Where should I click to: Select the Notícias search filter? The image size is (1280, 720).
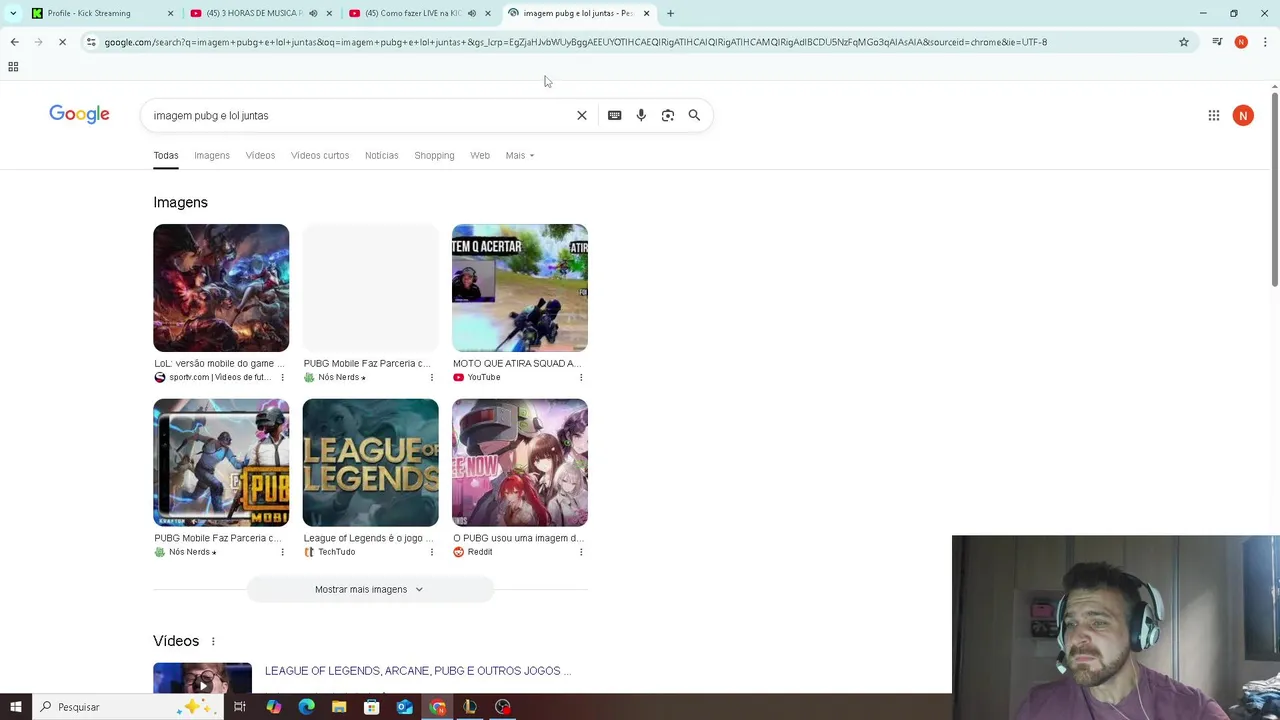coord(381,155)
